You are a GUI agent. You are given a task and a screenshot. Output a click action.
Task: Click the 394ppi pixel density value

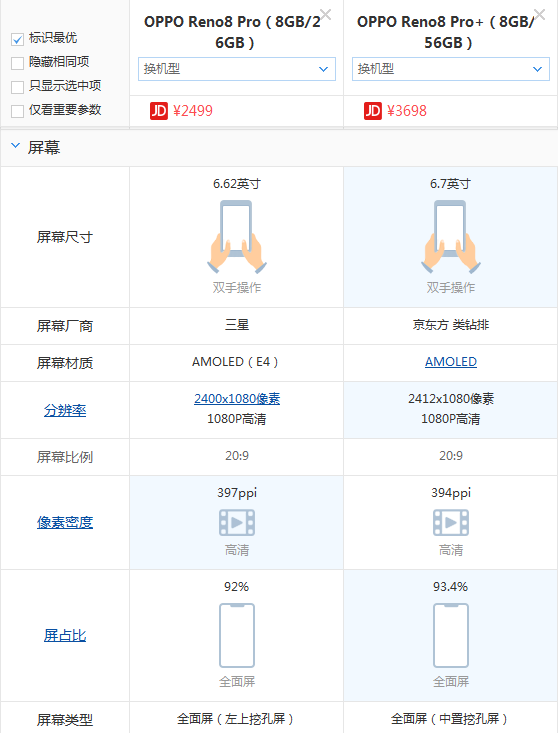click(451, 493)
